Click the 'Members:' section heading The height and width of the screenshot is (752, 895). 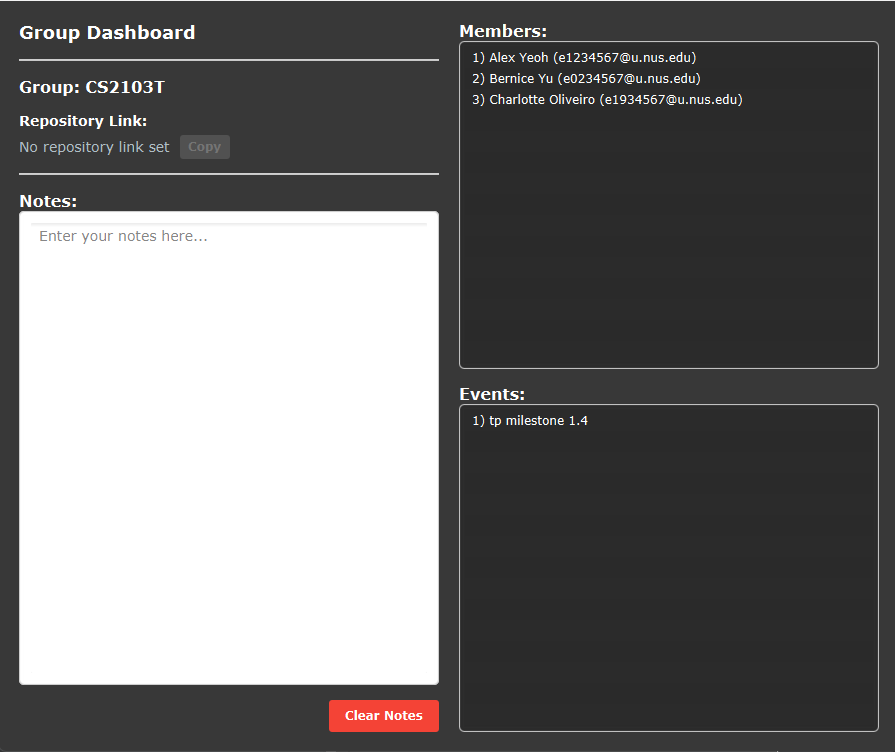coord(503,32)
